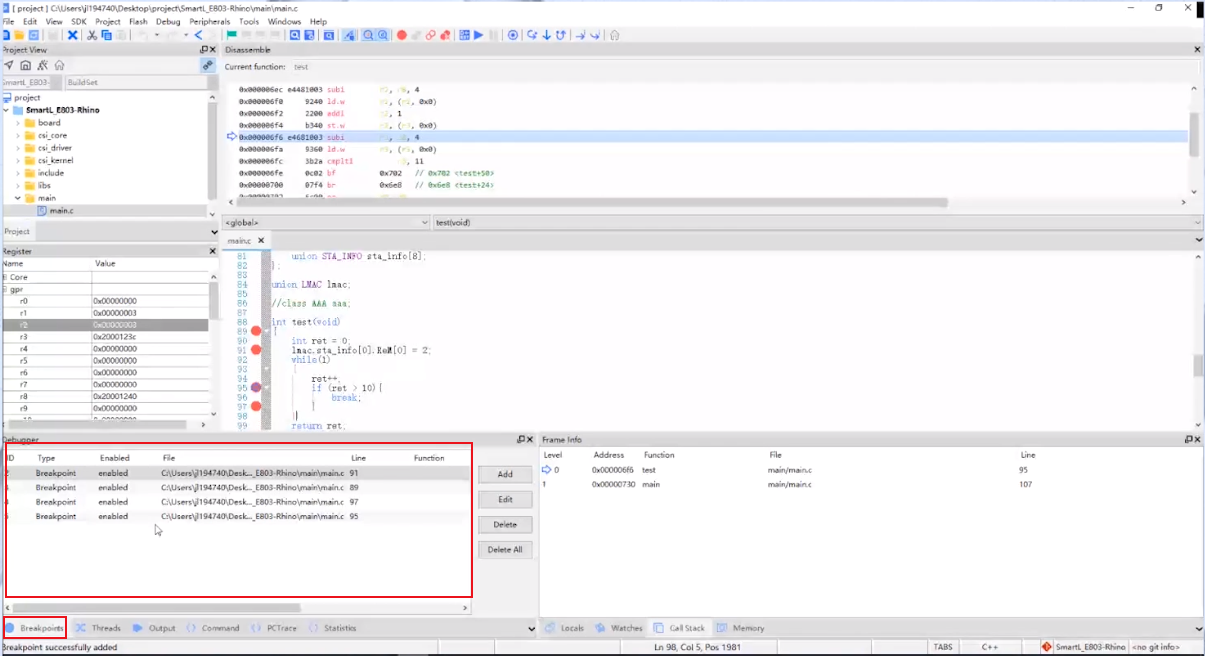
Task: Close the main.c editor tab
Action: pos(262,240)
